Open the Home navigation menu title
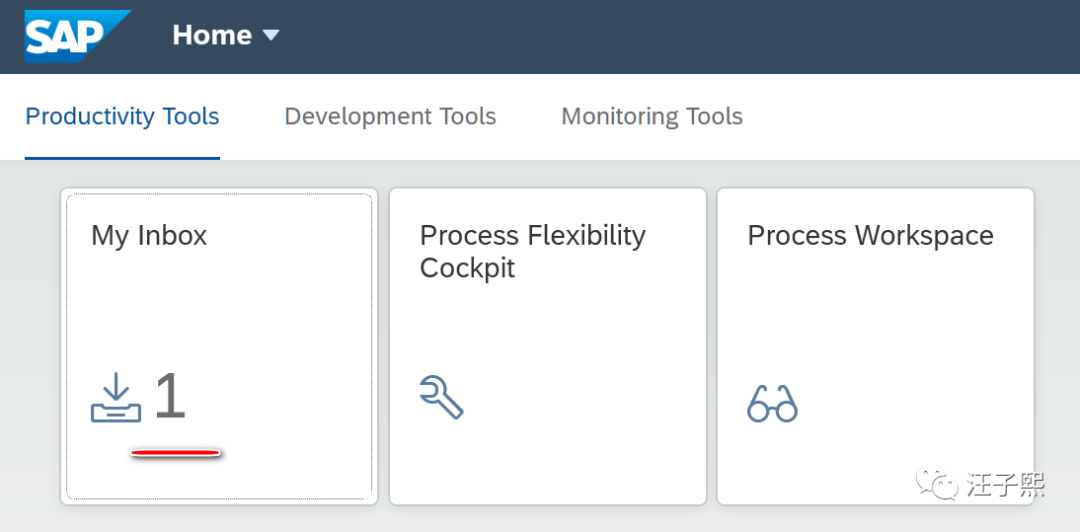 (211, 35)
